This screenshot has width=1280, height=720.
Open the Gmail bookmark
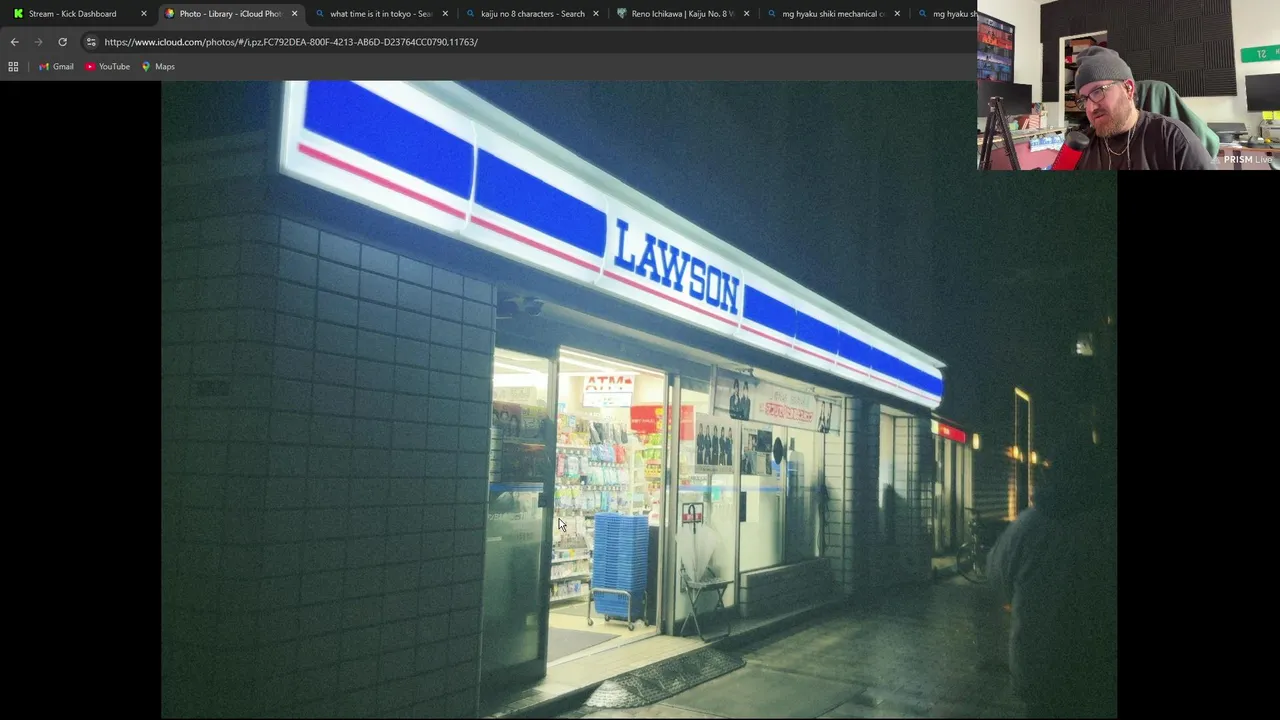tap(56, 67)
